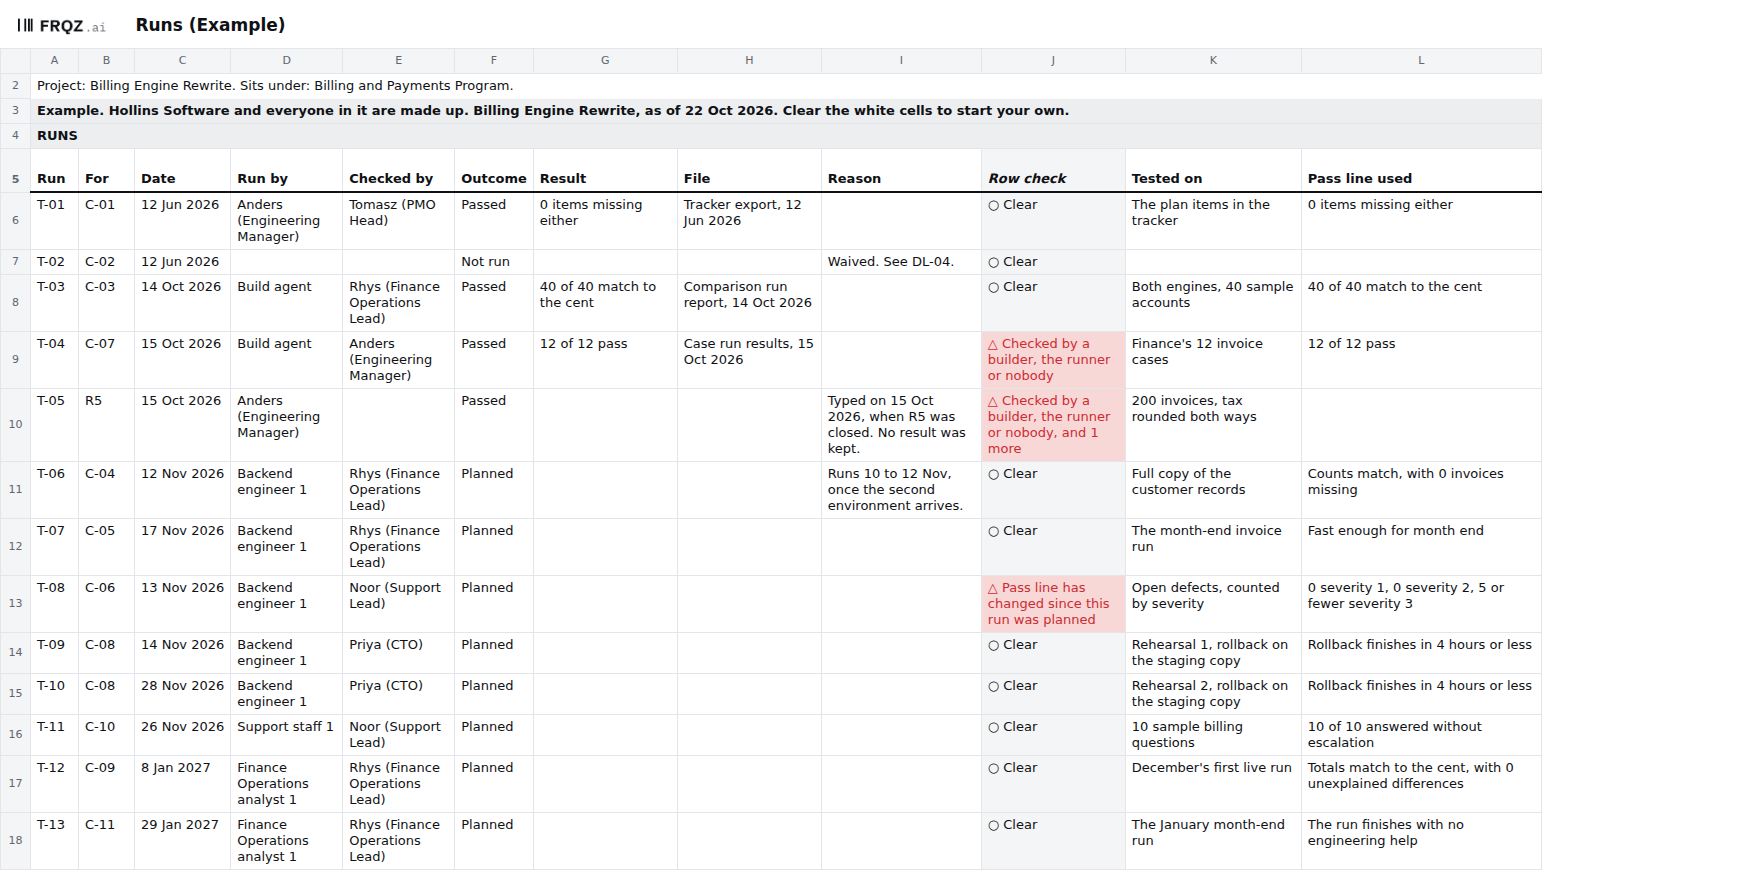The width and height of the screenshot is (1742, 886).
Task: Click "Comparison run report, 14 Oct 2026" cell
Action: [749, 303]
